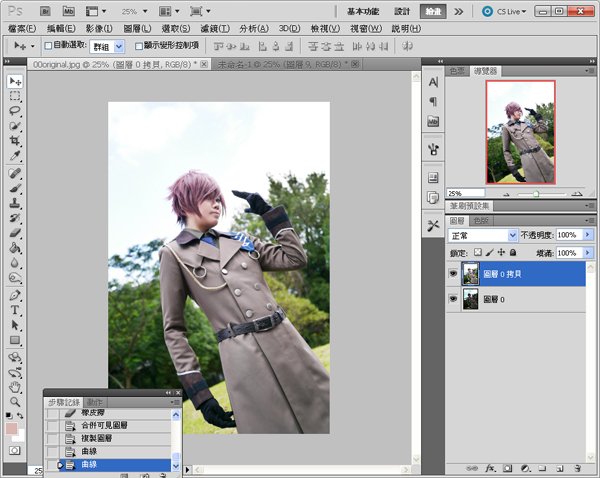Select the Rectangle shape tool
600x478 pixels.
(15, 340)
